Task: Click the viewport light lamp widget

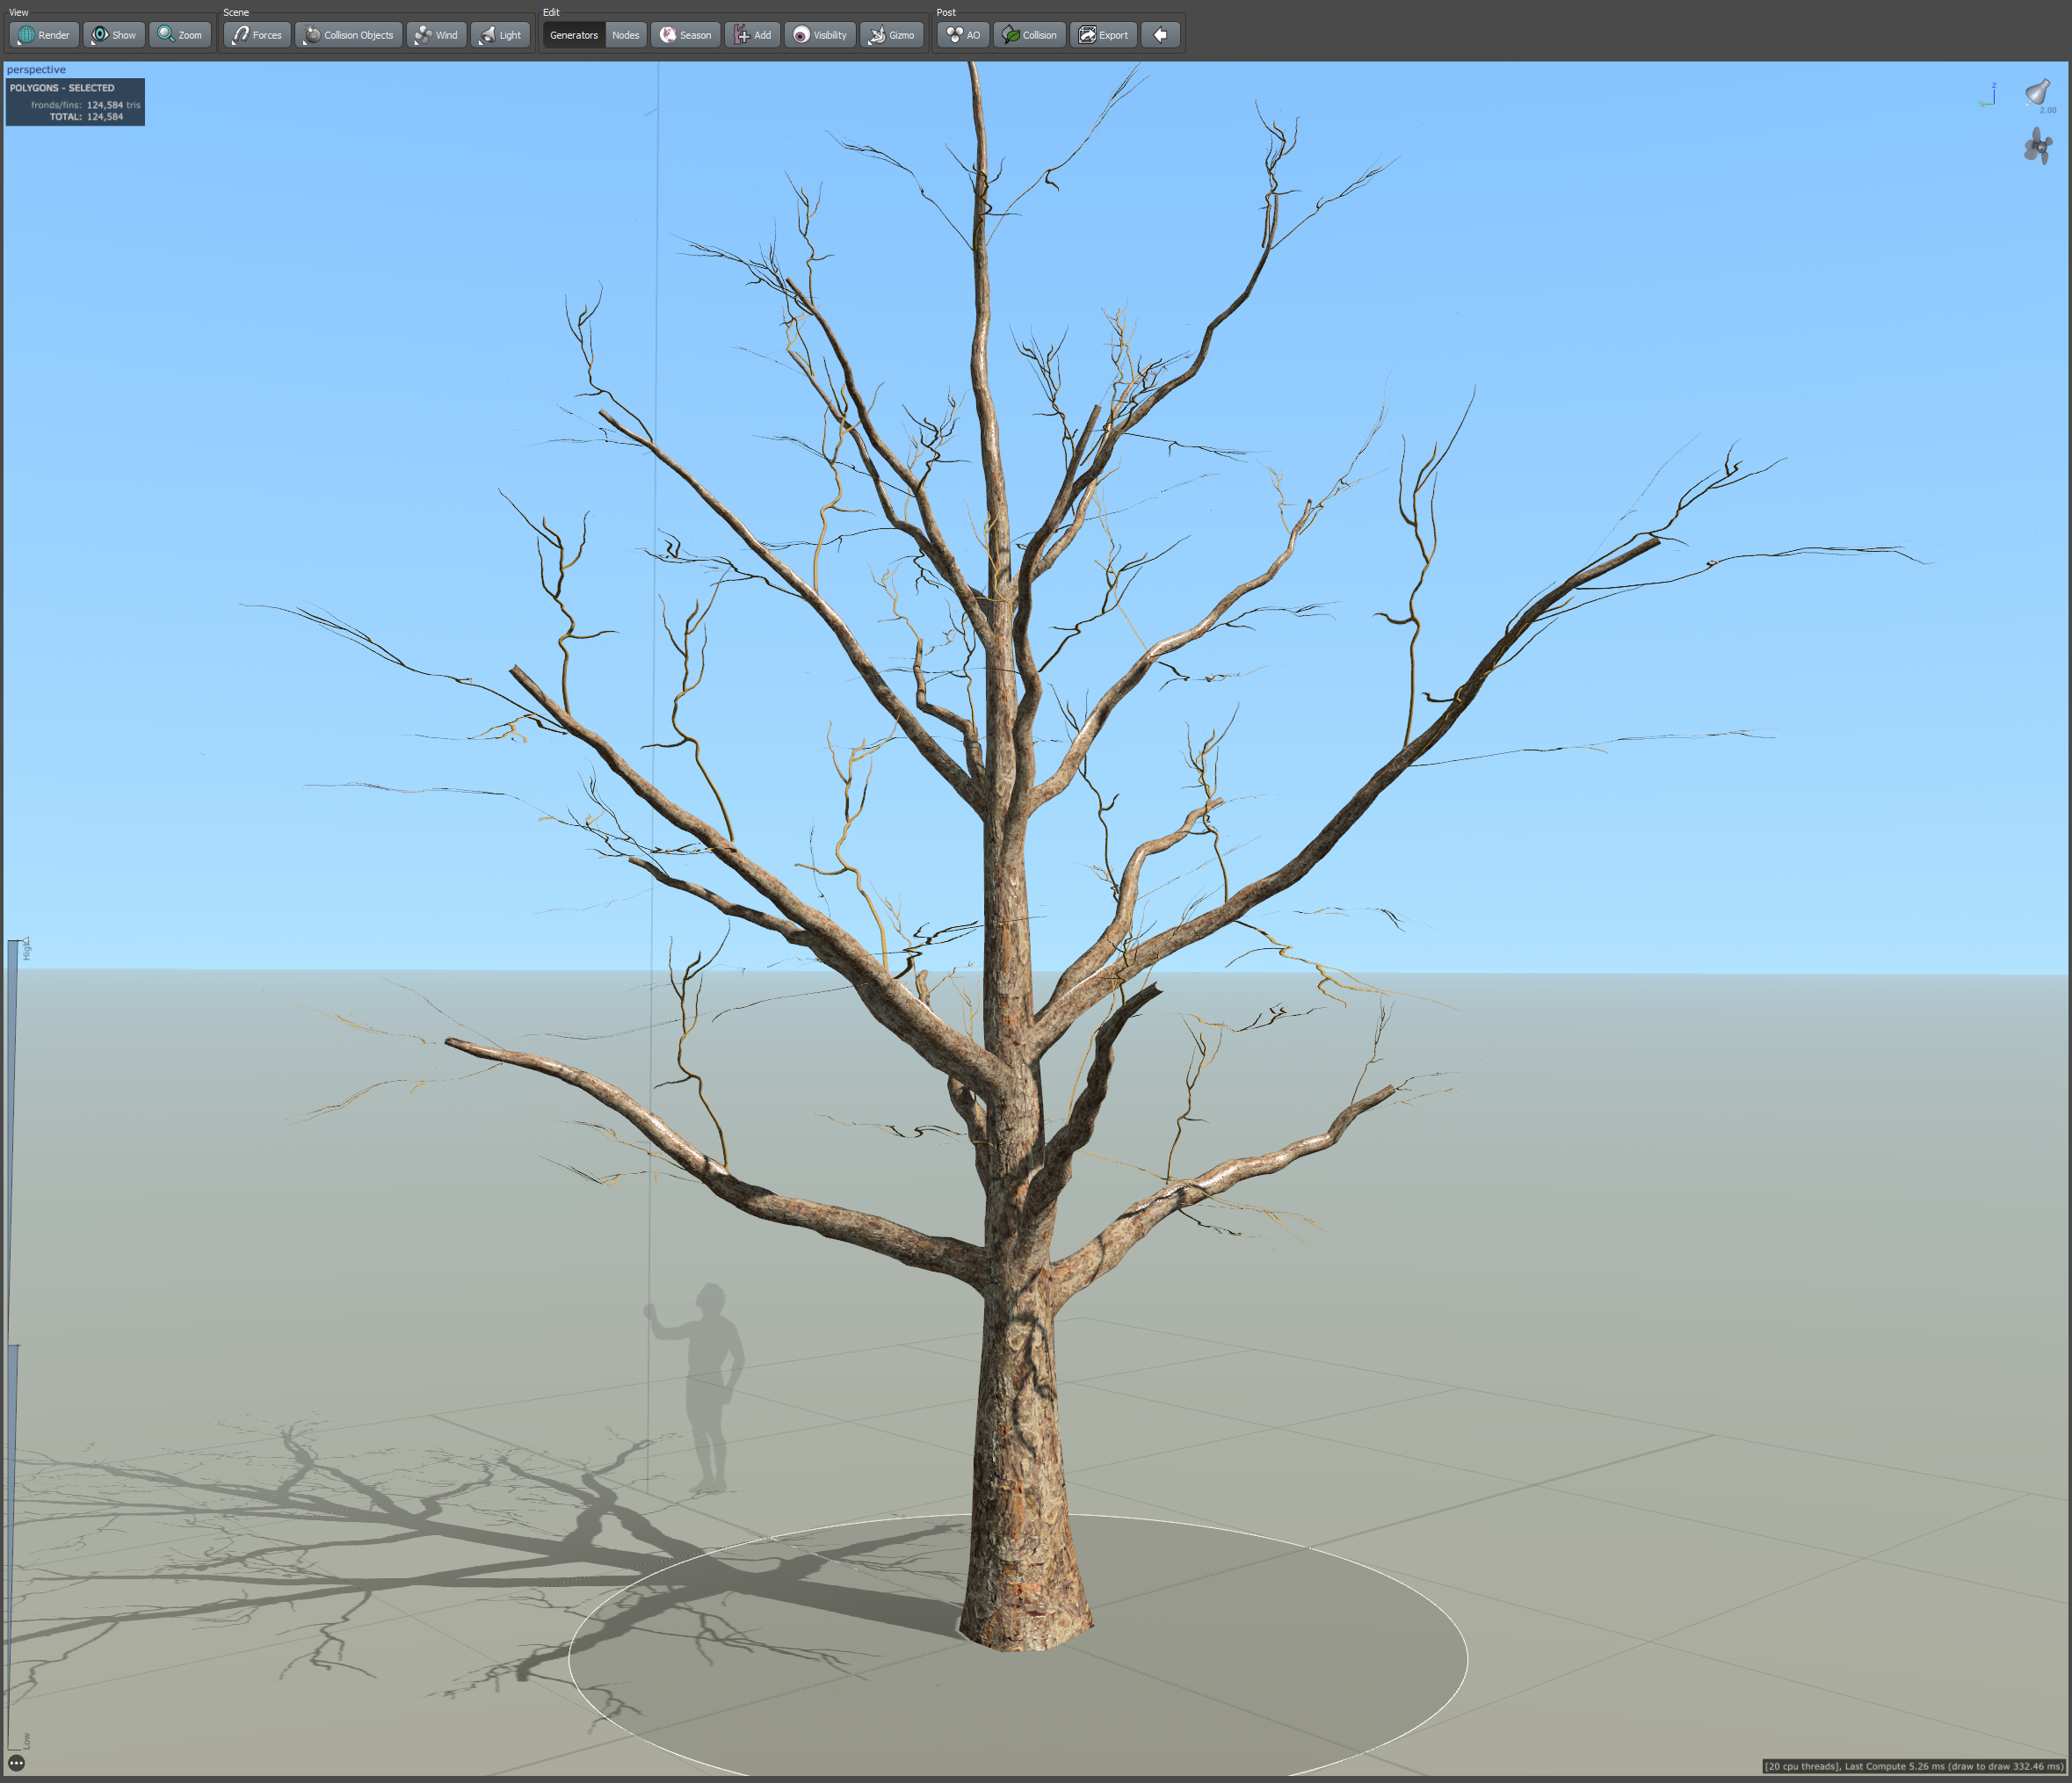Action: tap(2038, 93)
